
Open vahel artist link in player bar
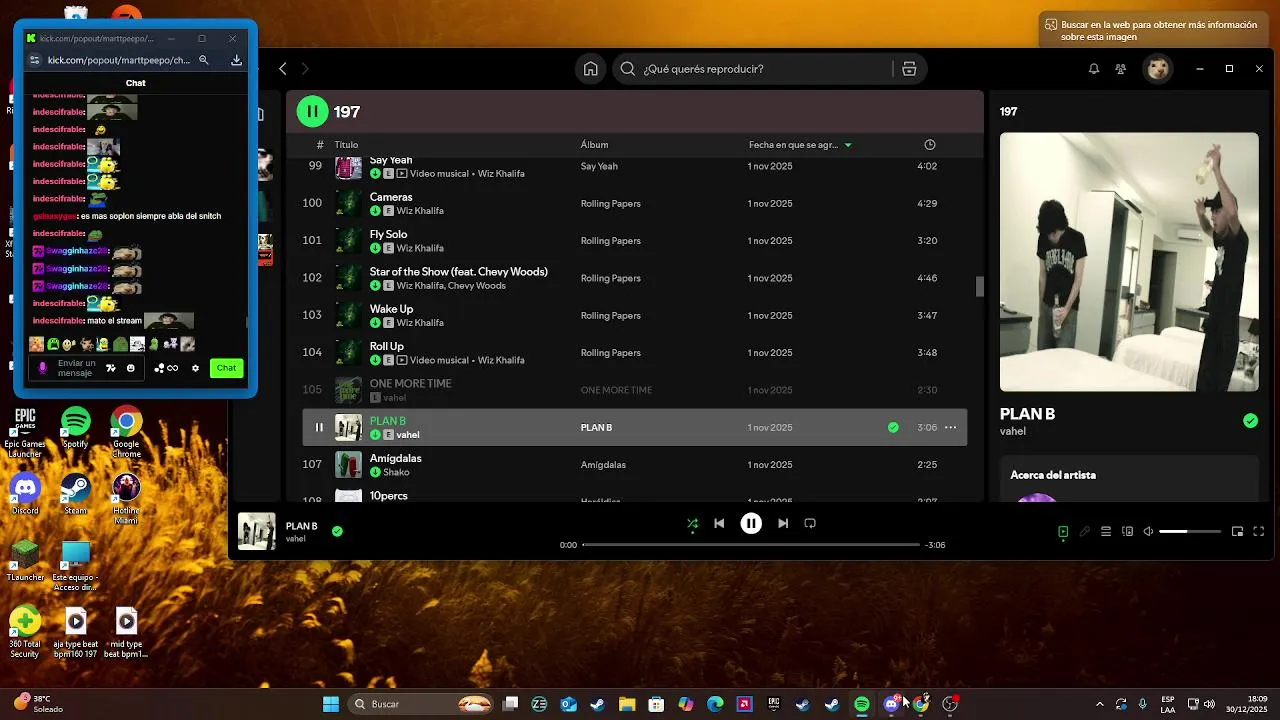click(296, 539)
